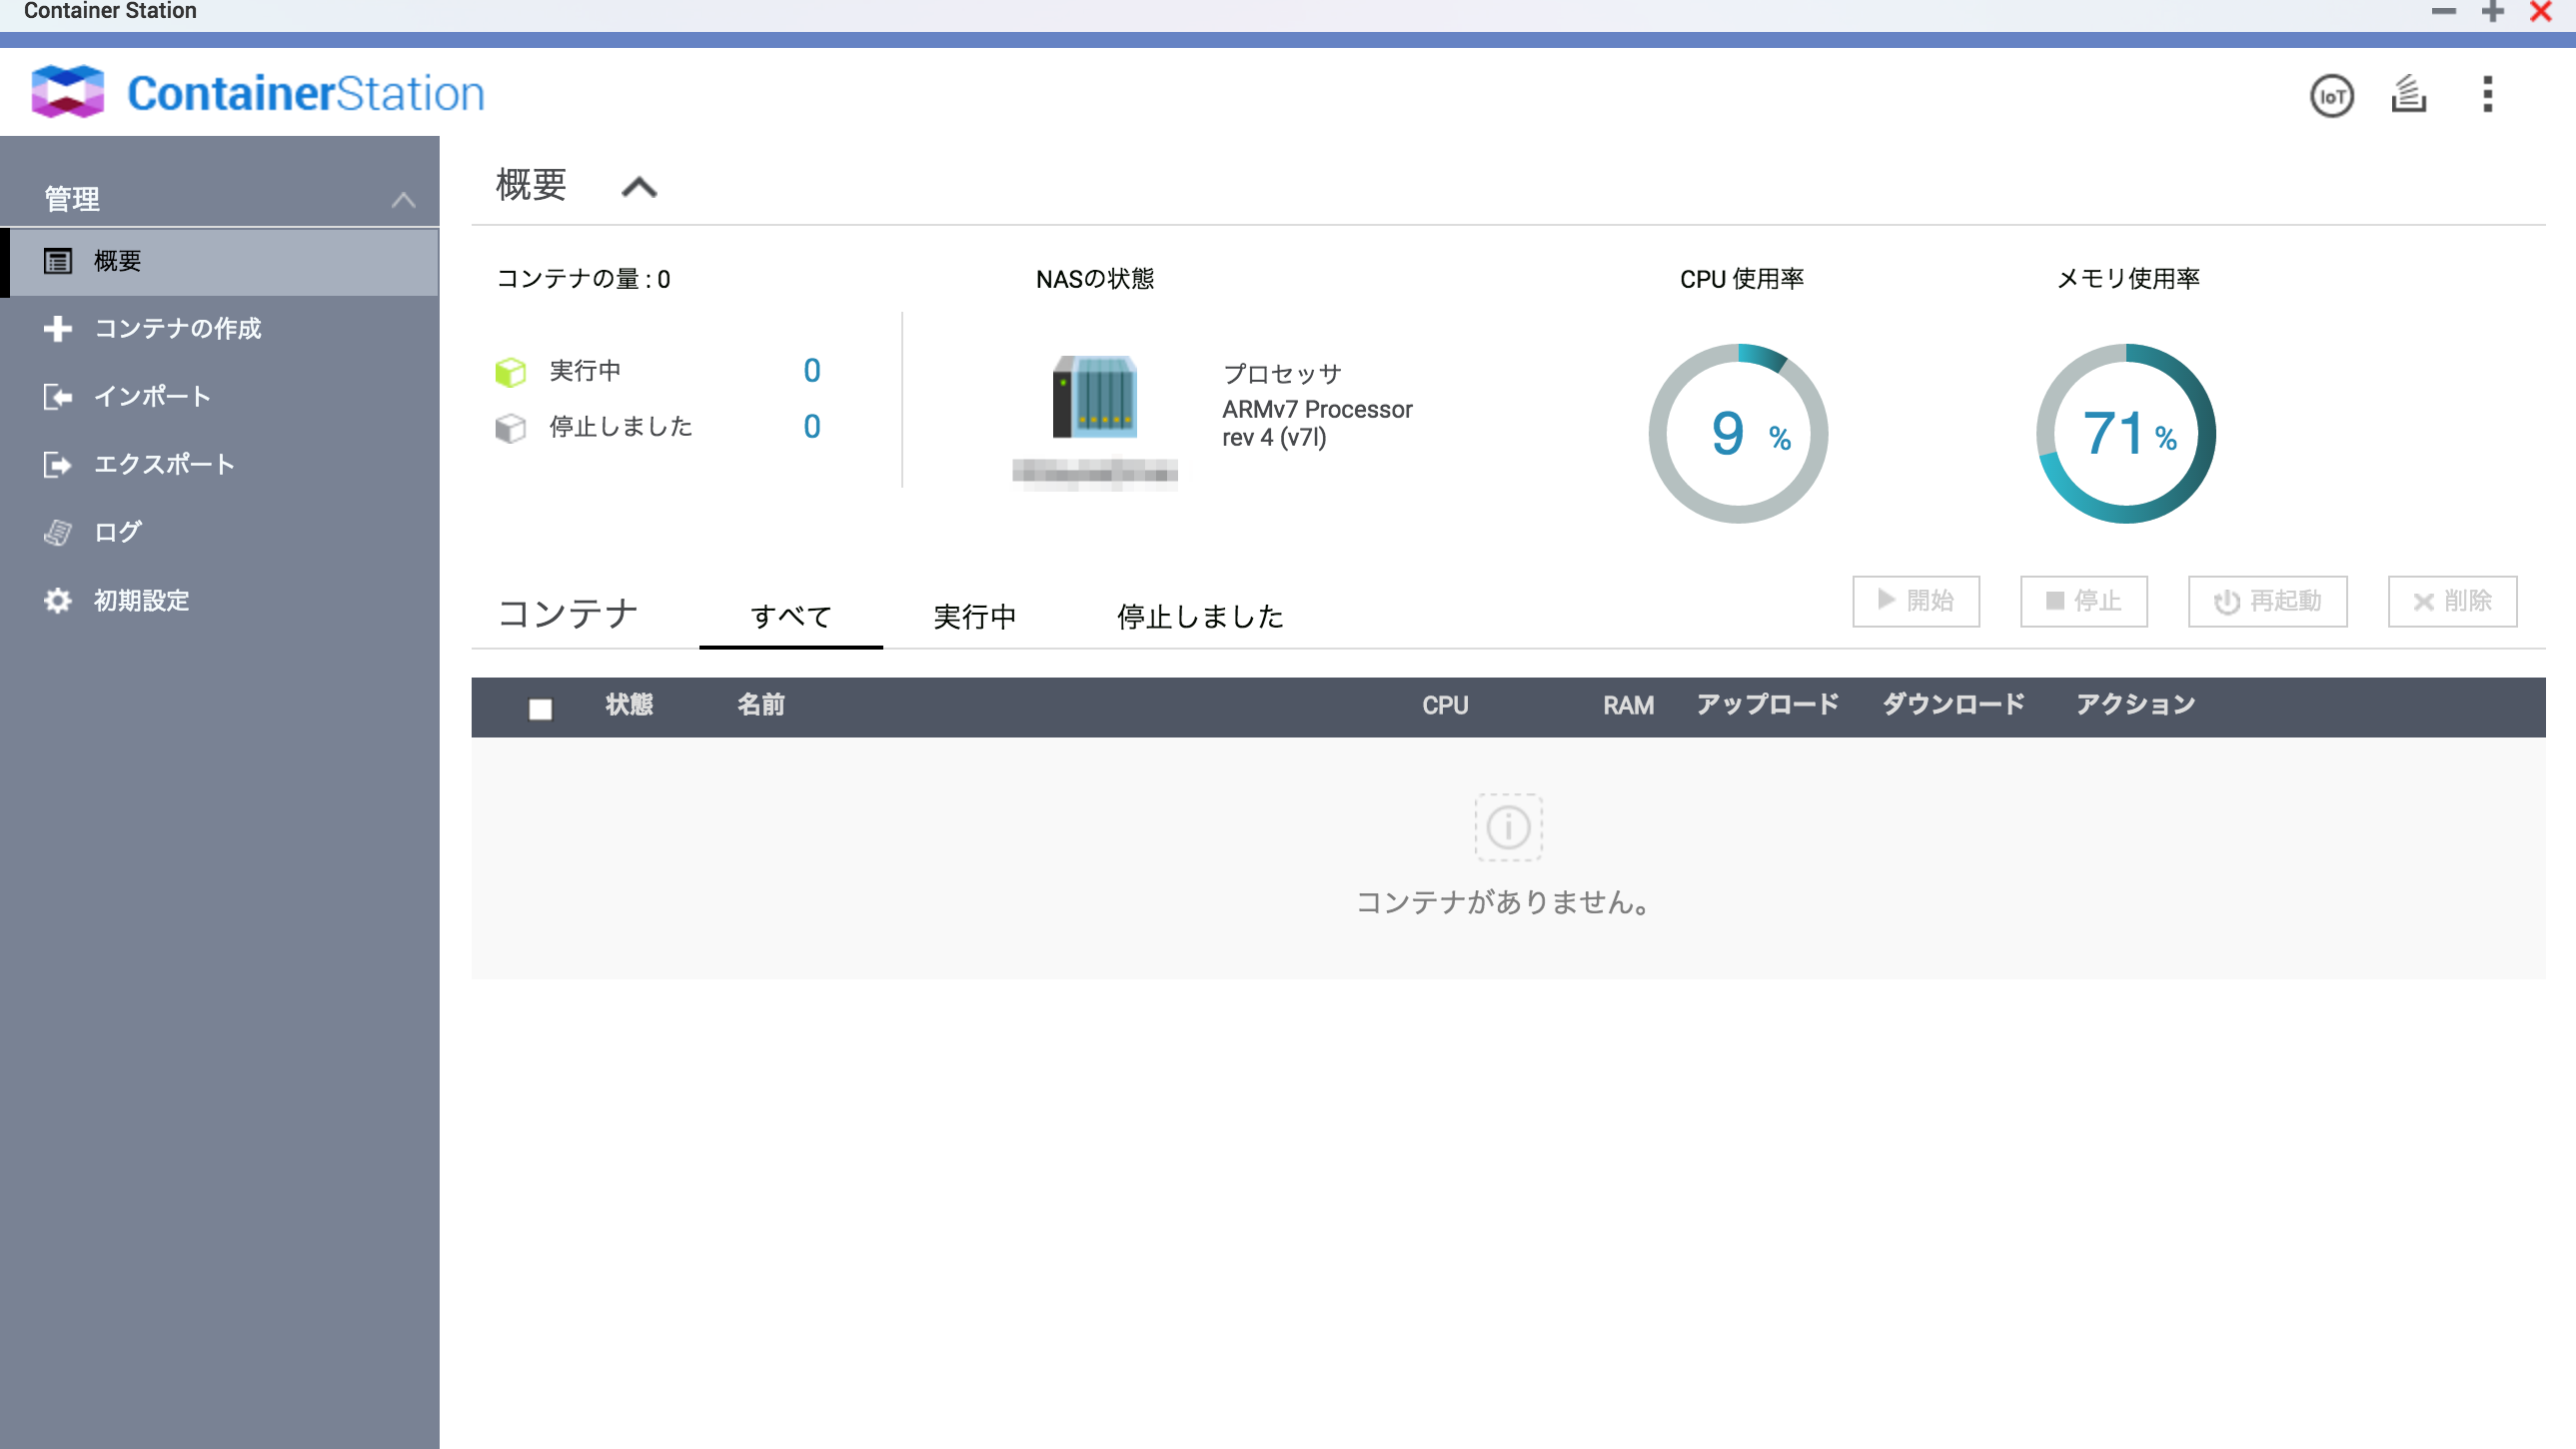Collapse the 管理 sidebar section
The height and width of the screenshot is (1449, 2576).
403,200
